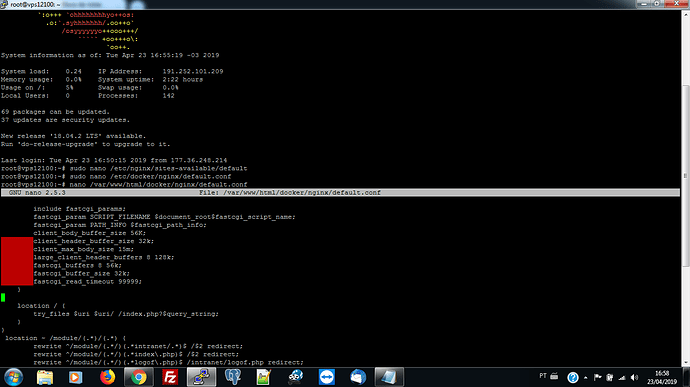Click the 'client_max_body_size 15m;' line
The image size is (690, 387).
point(84,249)
